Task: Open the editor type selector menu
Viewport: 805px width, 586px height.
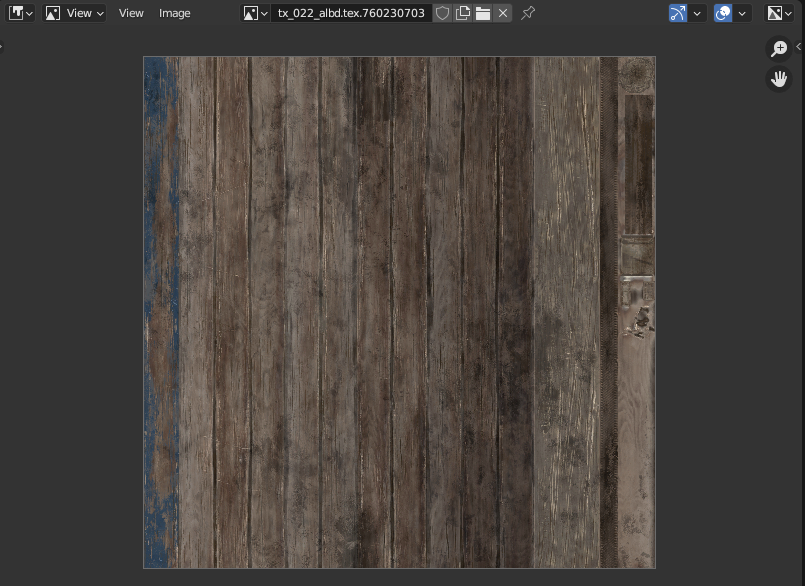Action: click(21, 13)
